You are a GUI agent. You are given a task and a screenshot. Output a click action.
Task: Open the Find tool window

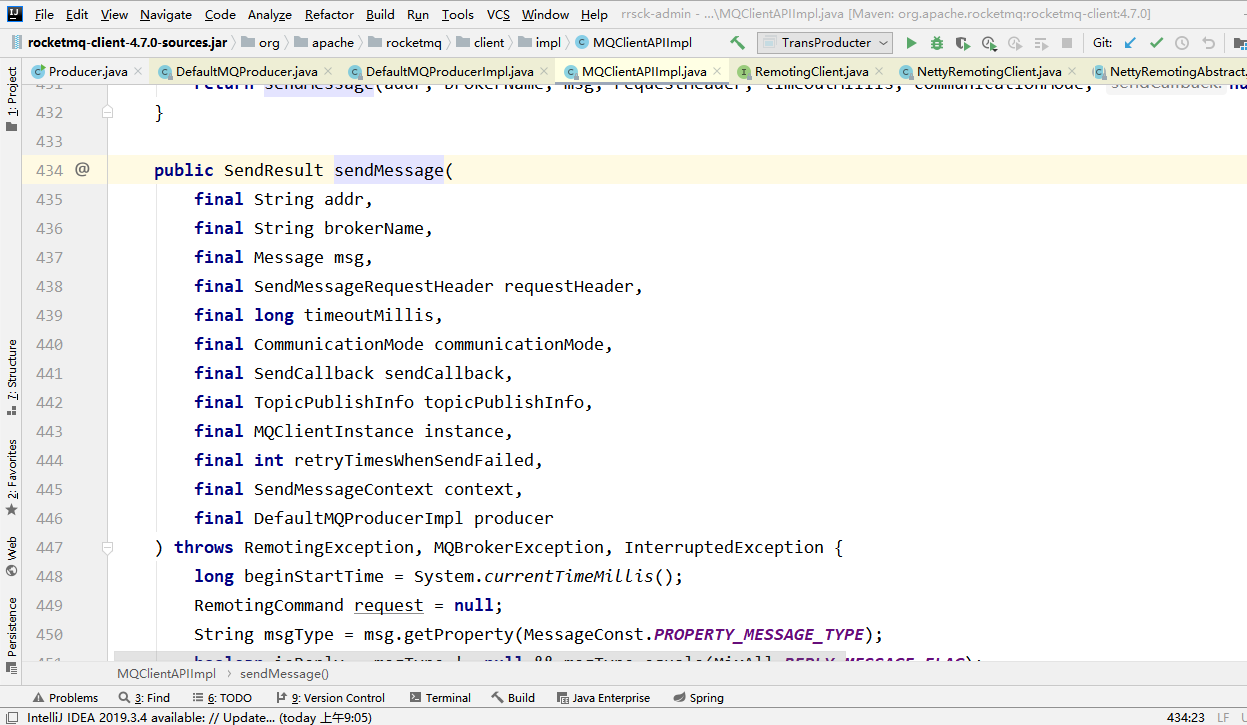(x=144, y=698)
